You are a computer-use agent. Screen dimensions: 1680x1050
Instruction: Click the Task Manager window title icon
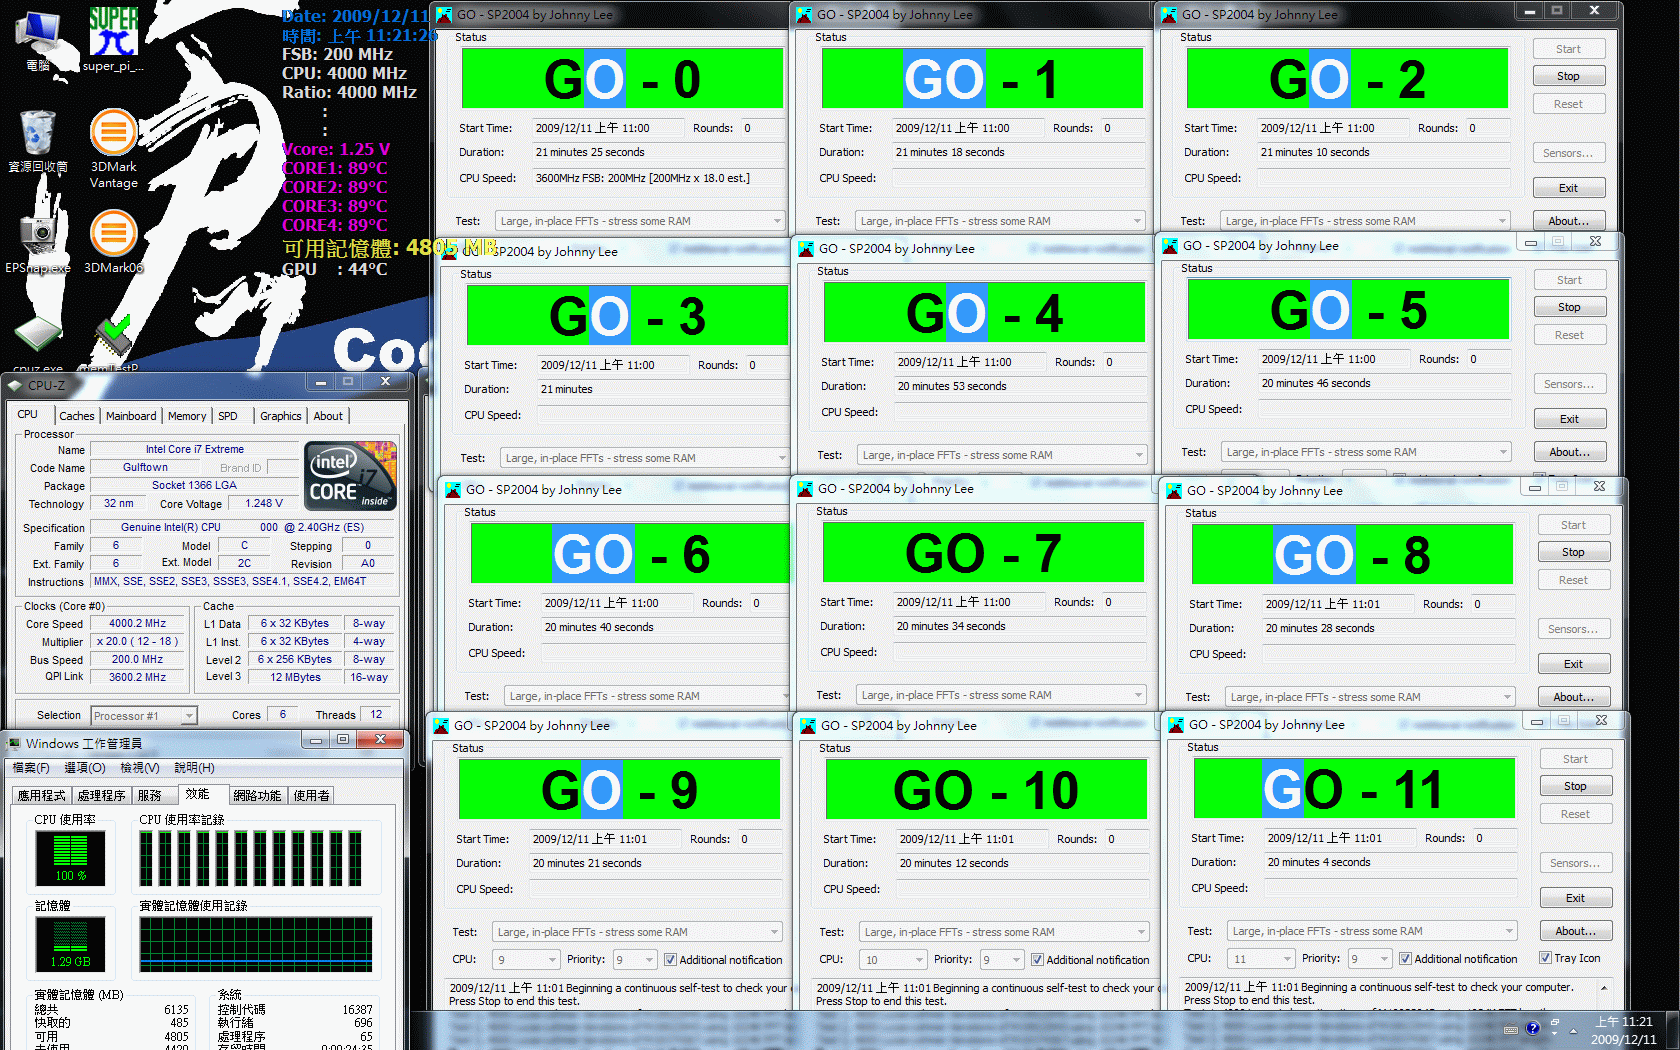(x=15, y=743)
